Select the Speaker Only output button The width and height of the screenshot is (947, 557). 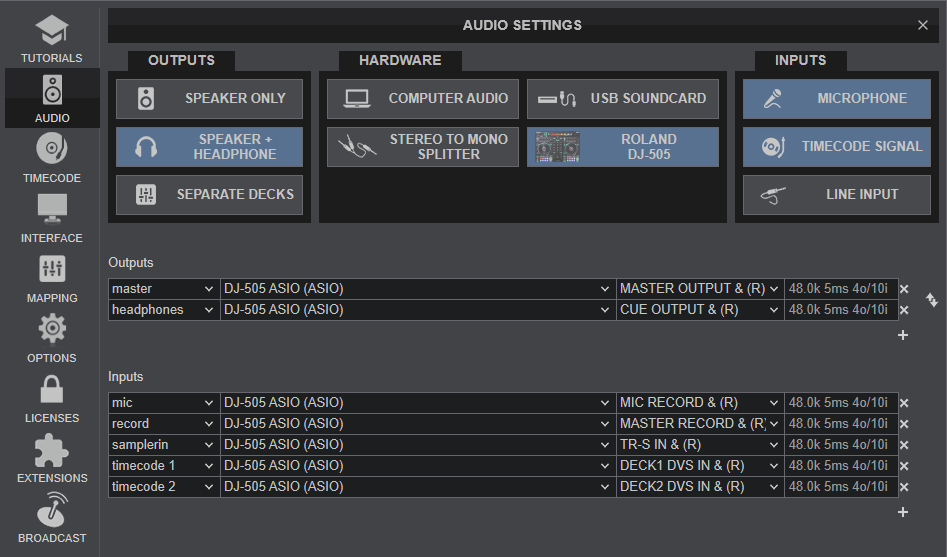209,98
